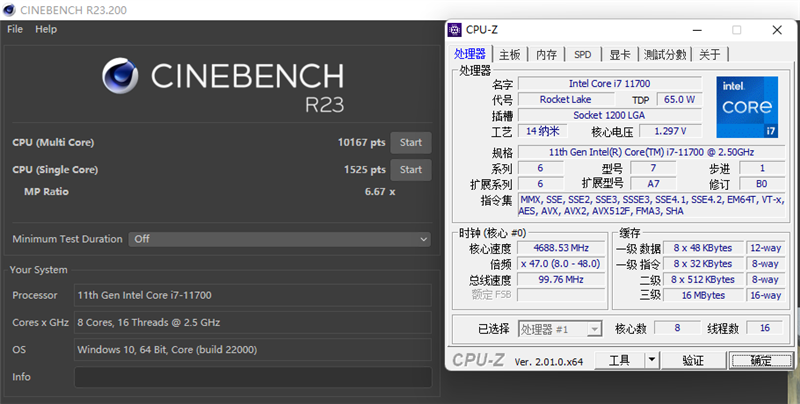
Task: Click the 代号 value Rocket Lake
Action: coord(565,99)
